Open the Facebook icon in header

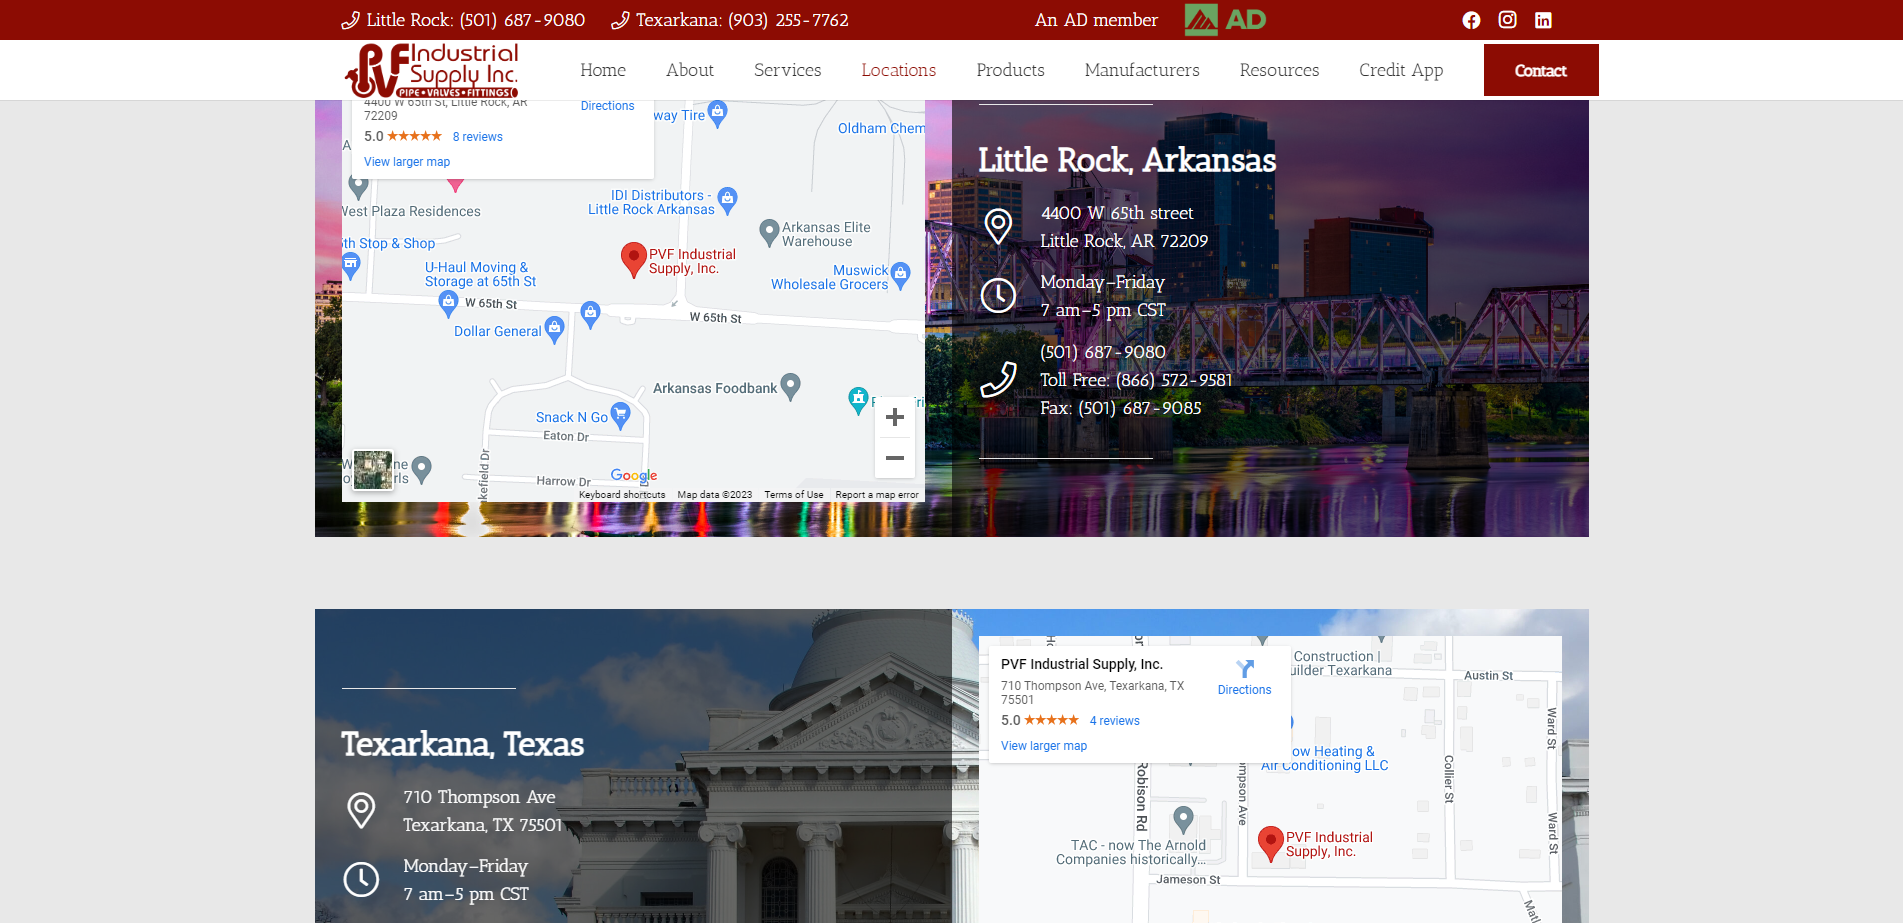coord(1471,20)
